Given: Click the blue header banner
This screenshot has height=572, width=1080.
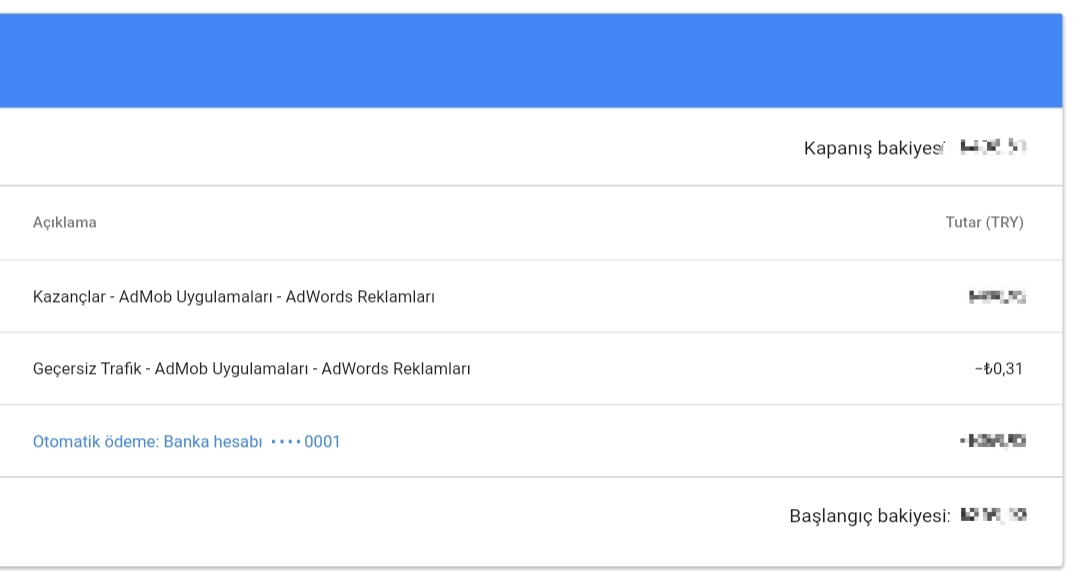Looking at the screenshot, I should pos(531,61).
